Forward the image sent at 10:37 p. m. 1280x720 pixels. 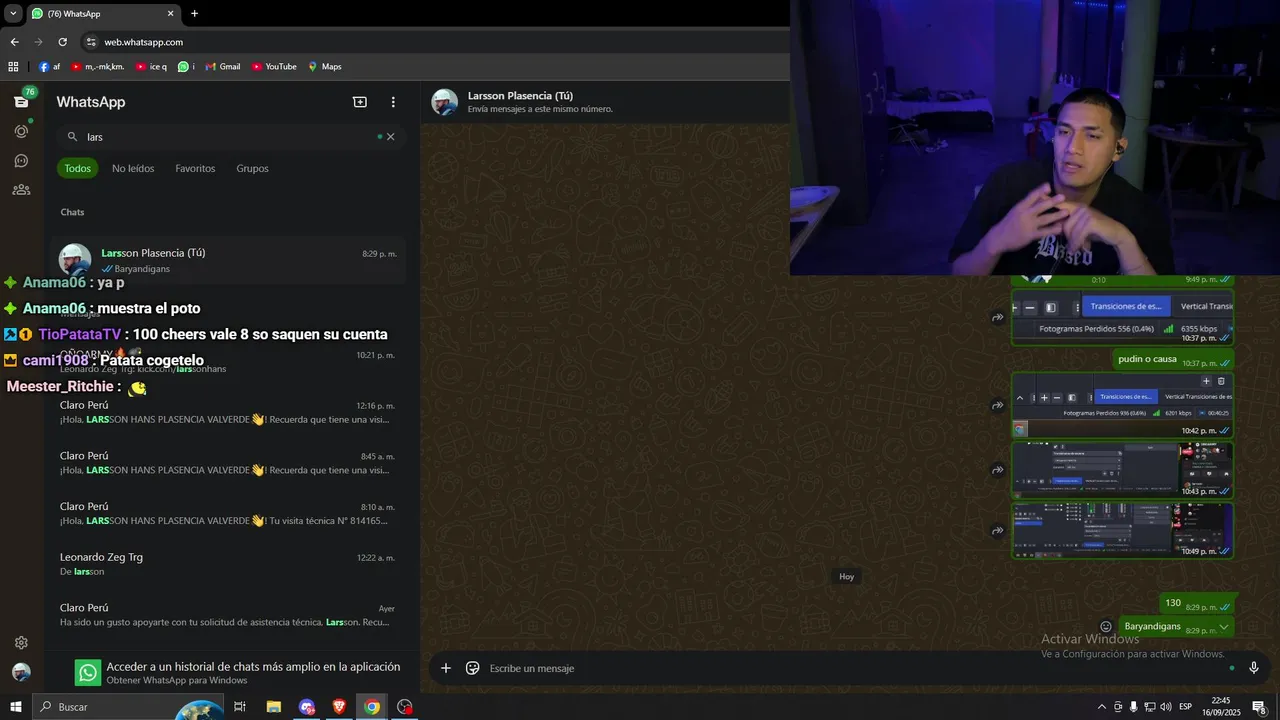(x=998, y=318)
